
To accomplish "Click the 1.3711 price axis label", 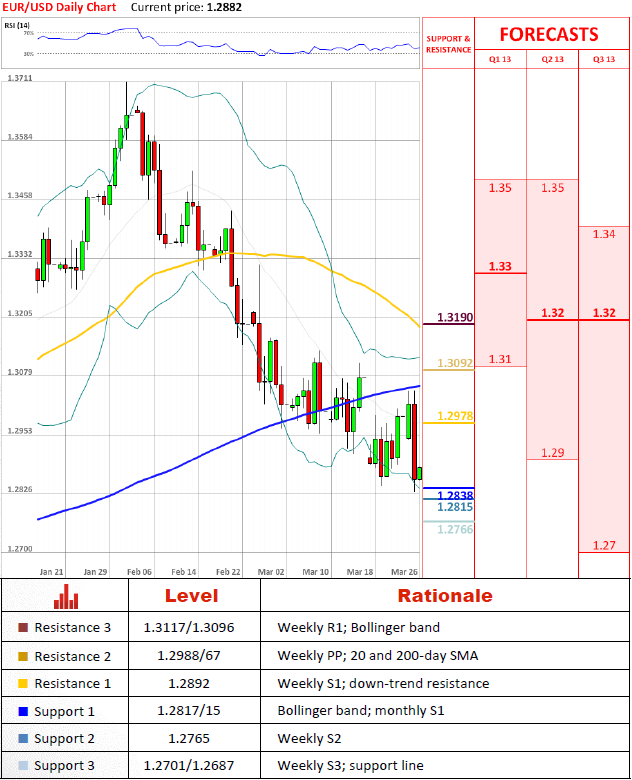I will [x=20, y=78].
